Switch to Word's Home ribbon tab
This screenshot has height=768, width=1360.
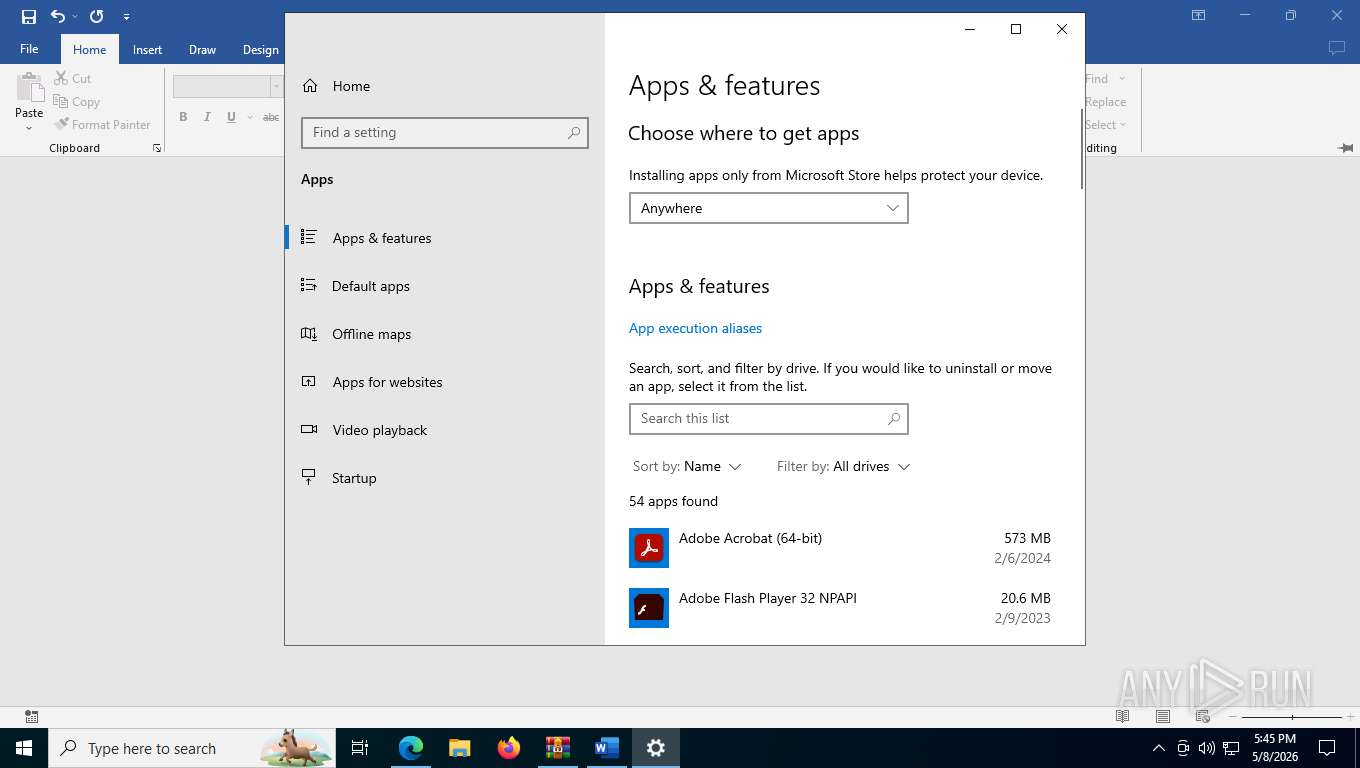[x=89, y=49]
